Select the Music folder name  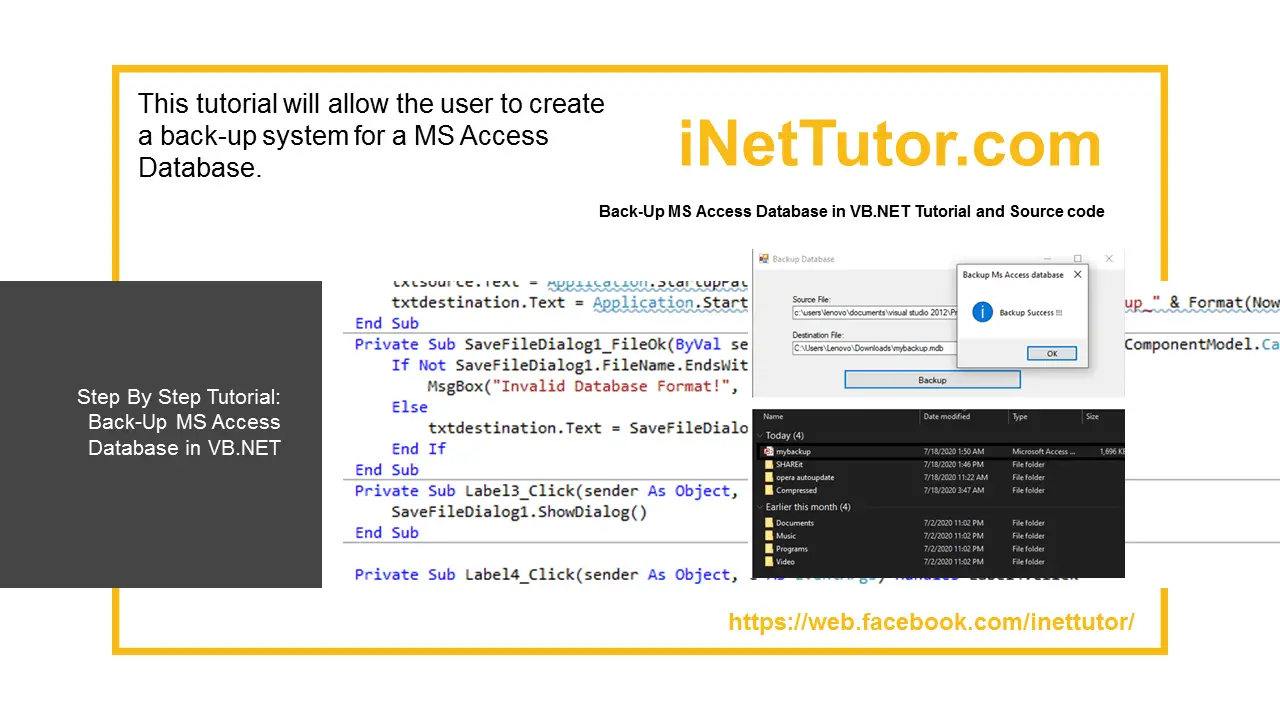786,536
